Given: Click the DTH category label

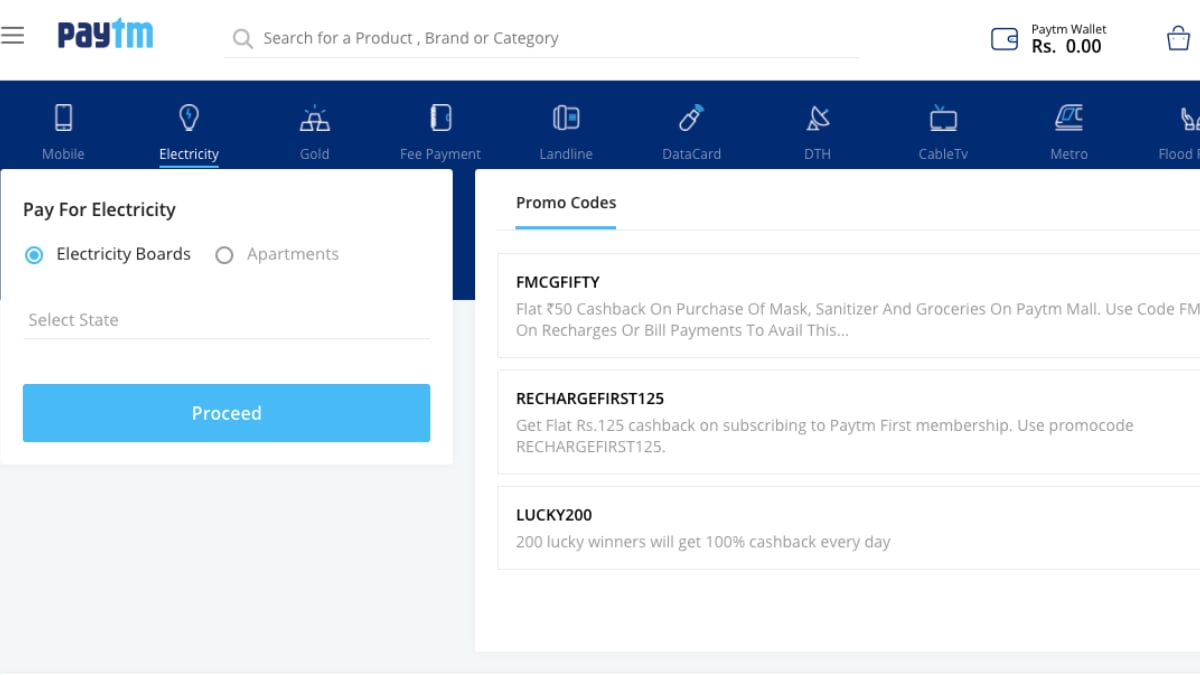Looking at the screenshot, I should [x=817, y=154].
